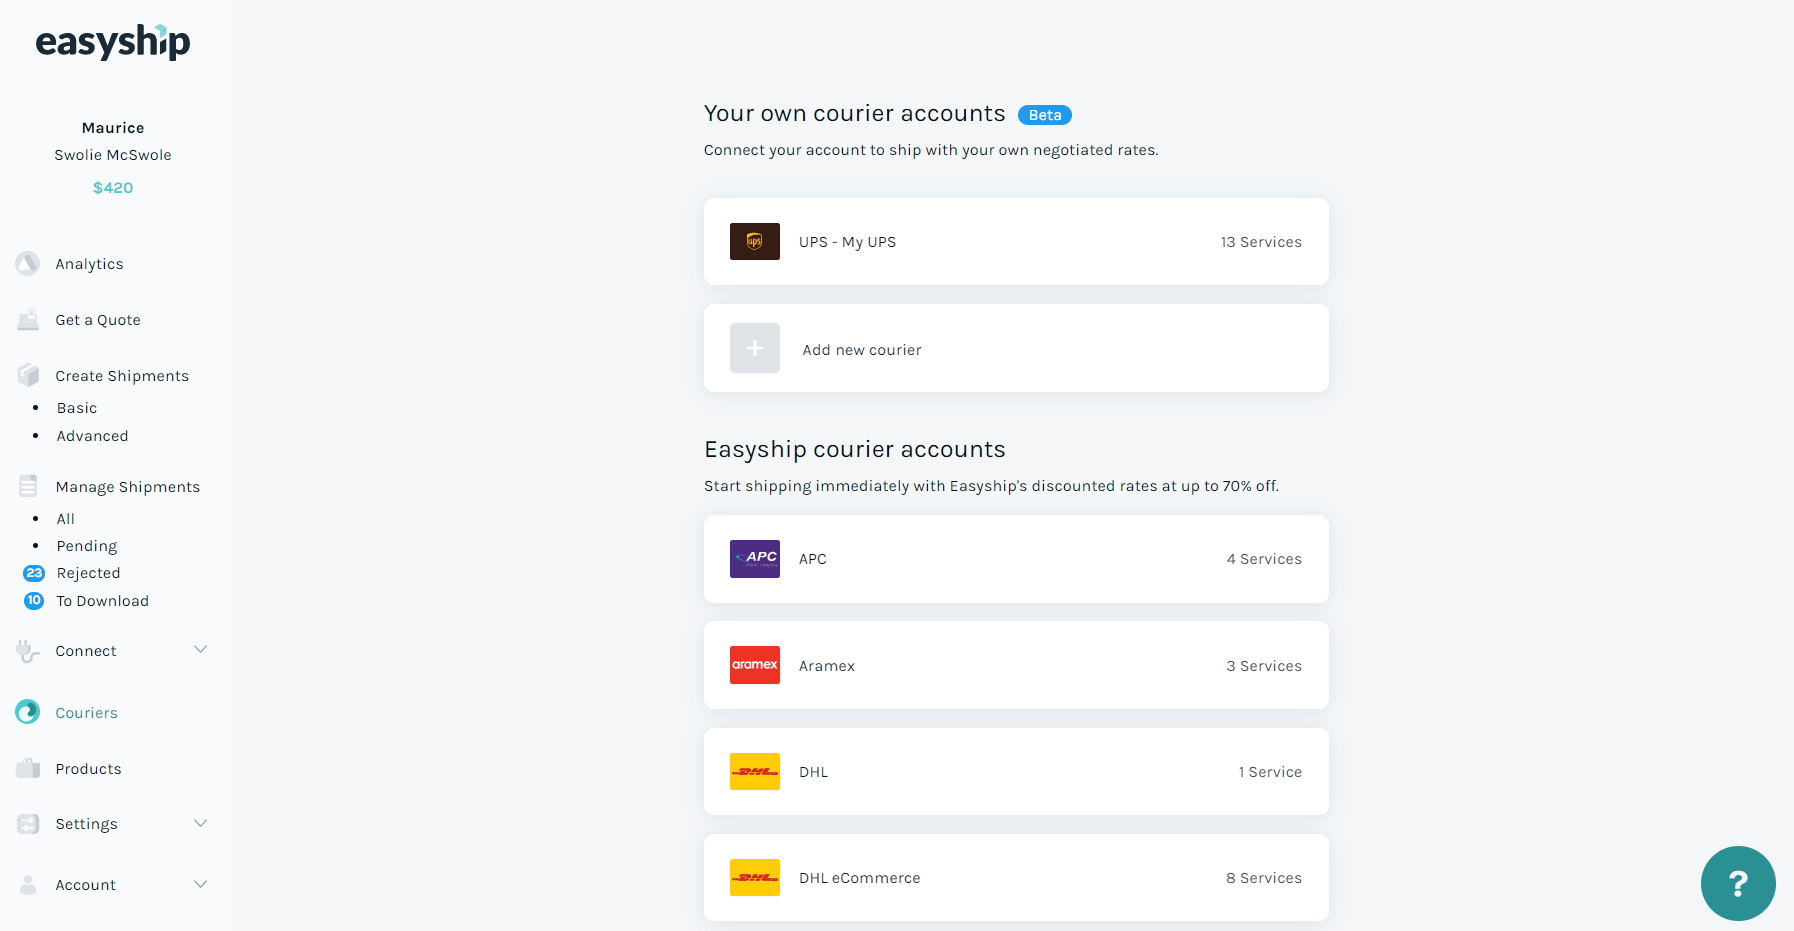Click the Create Shipments box icon
This screenshot has height=931, width=1794.
coord(28,376)
